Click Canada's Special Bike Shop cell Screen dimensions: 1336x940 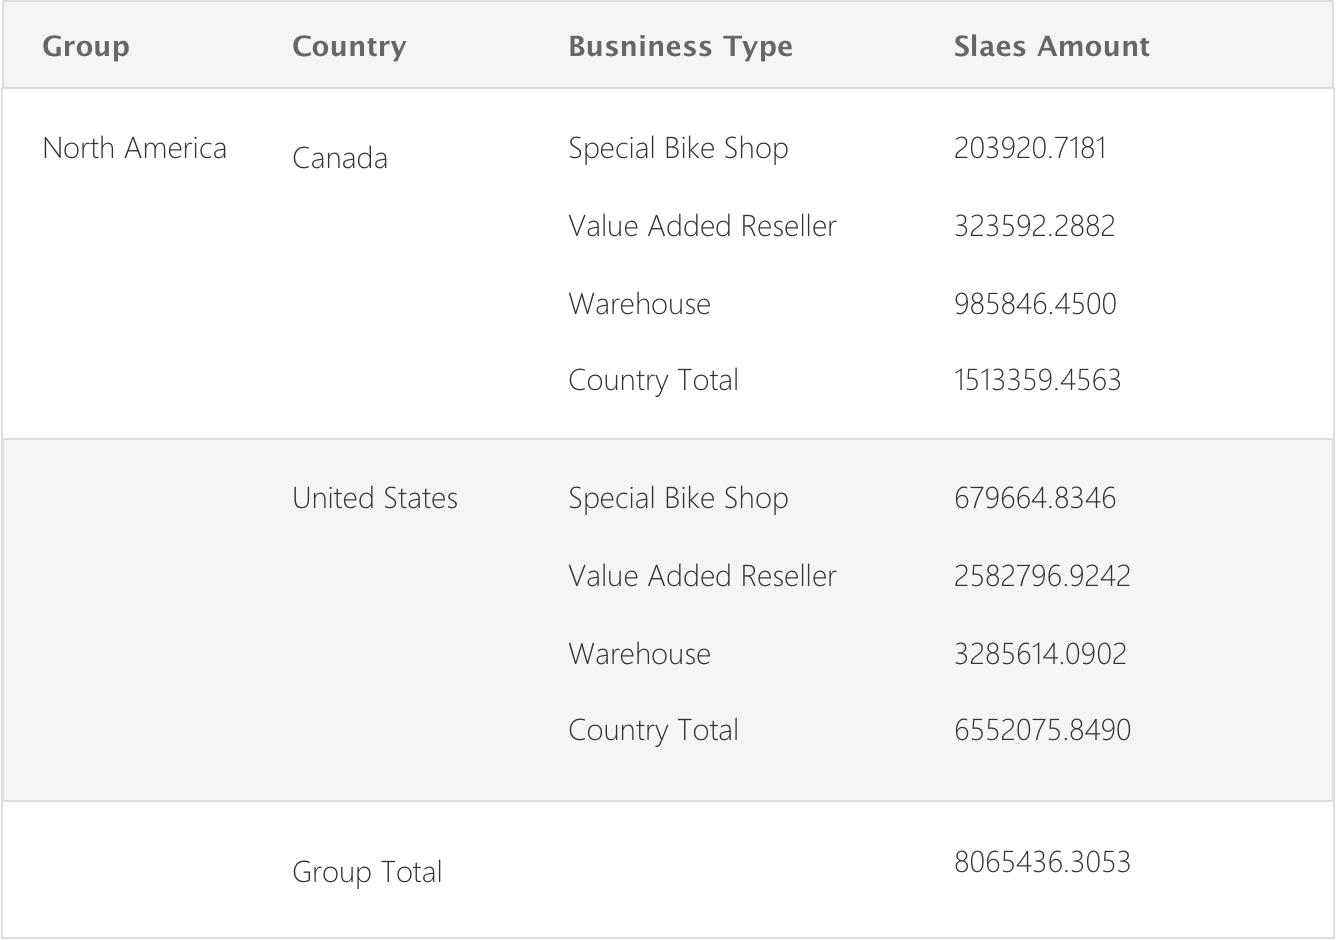tap(678, 148)
